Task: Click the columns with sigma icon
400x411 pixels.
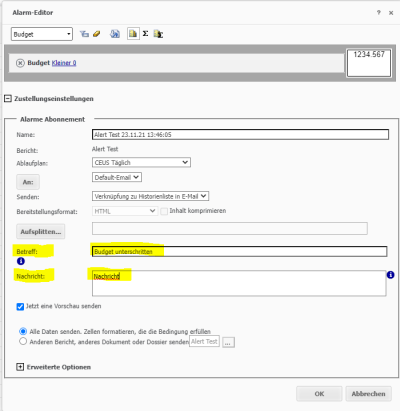Action: click(x=158, y=34)
